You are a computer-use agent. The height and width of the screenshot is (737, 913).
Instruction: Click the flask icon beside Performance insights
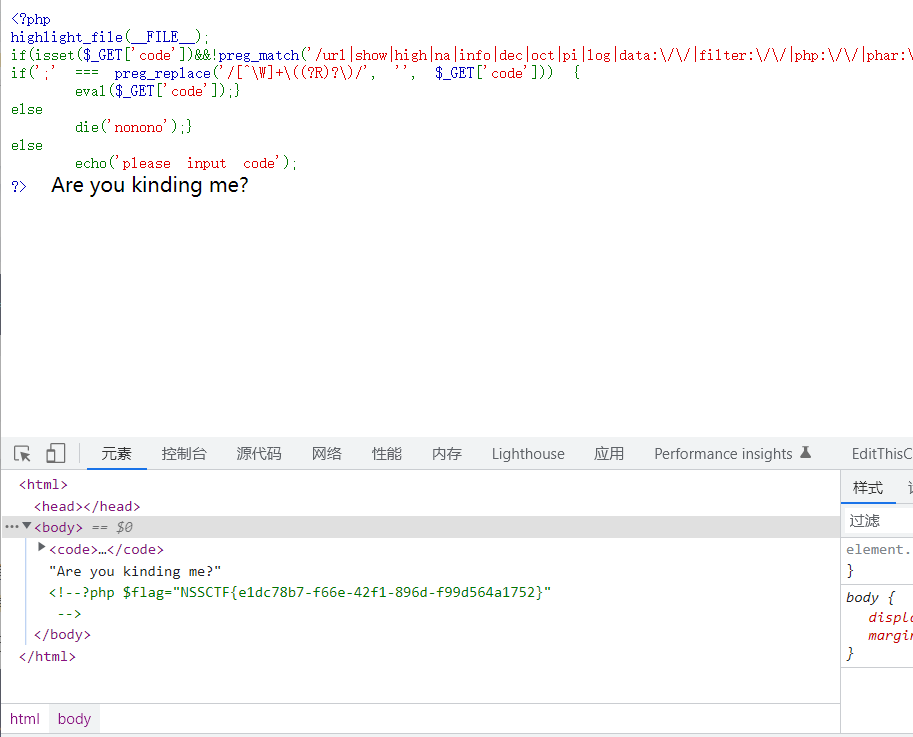(x=805, y=453)
